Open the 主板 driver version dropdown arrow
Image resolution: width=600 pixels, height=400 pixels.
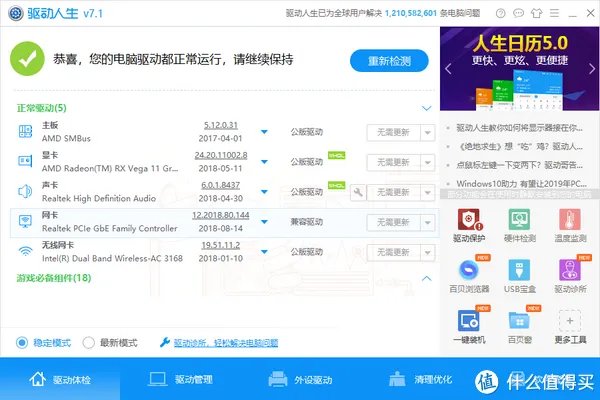pos(264,132)
